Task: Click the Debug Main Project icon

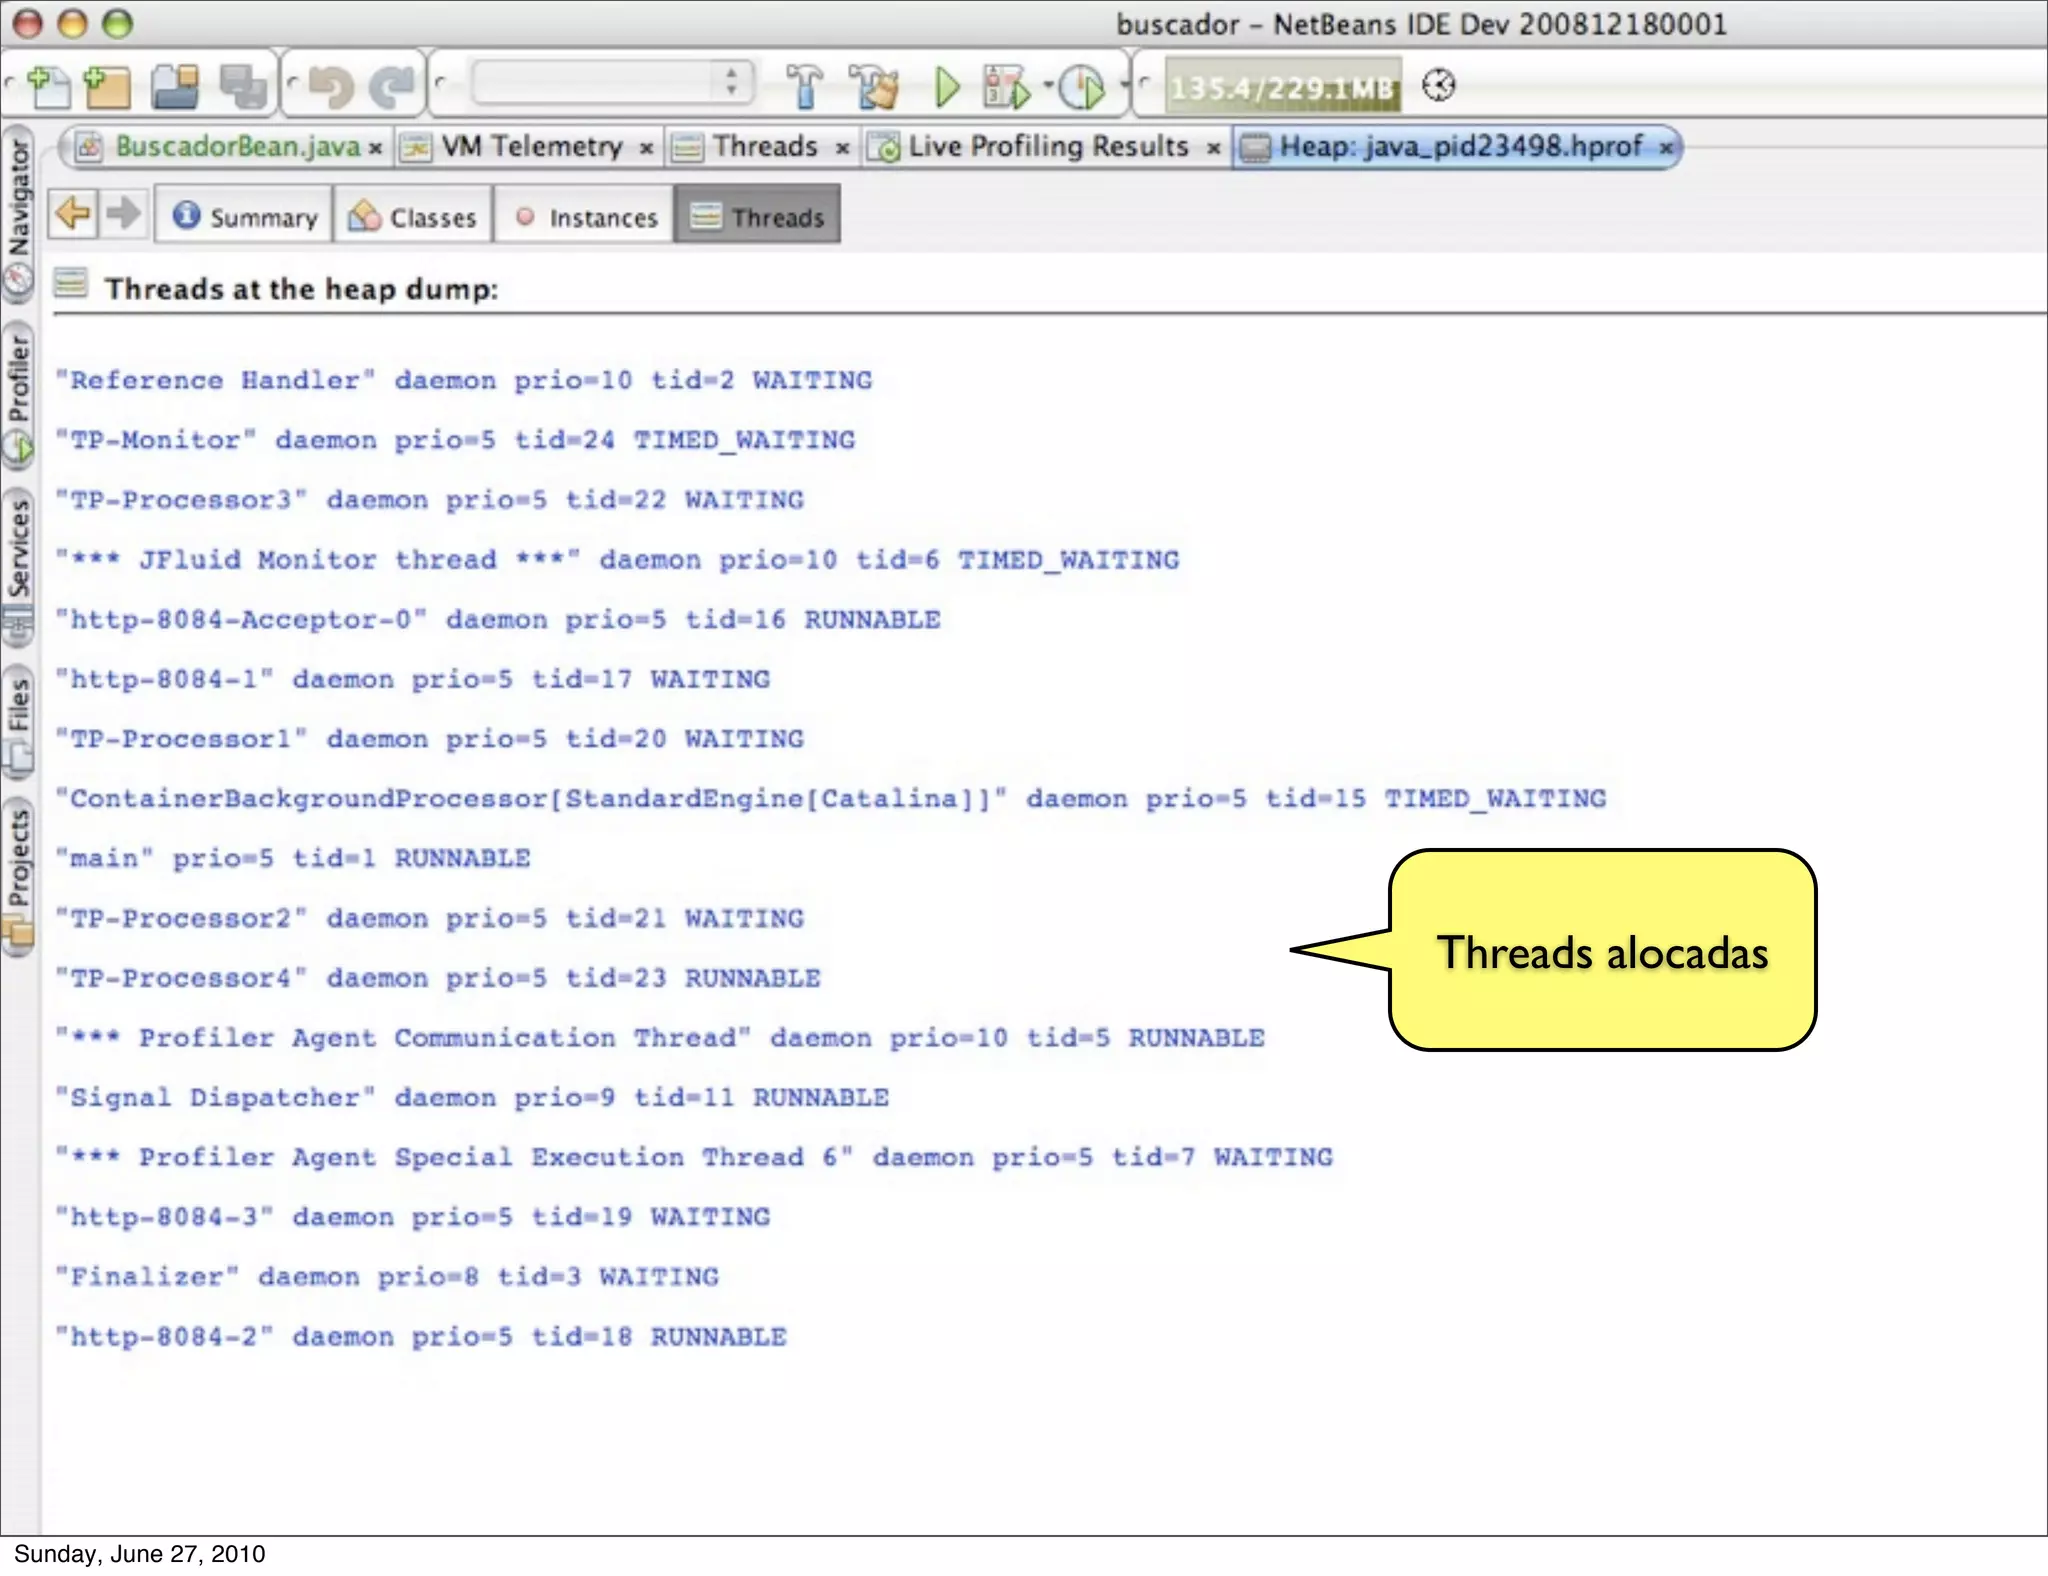Action: [1005, 87]
